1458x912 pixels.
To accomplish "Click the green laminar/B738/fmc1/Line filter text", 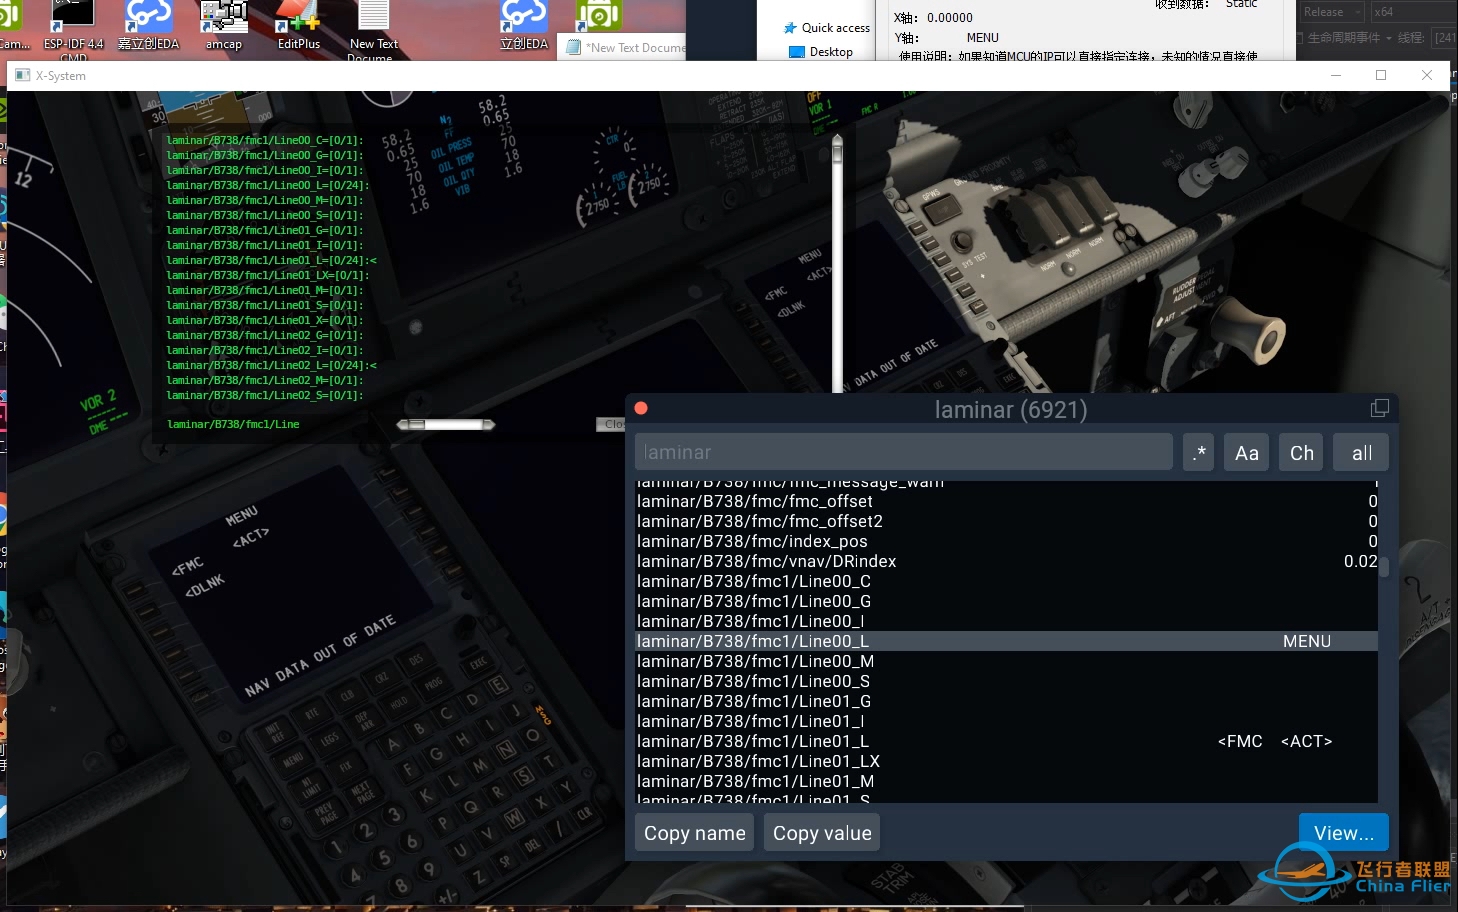I will click(233, 424).
